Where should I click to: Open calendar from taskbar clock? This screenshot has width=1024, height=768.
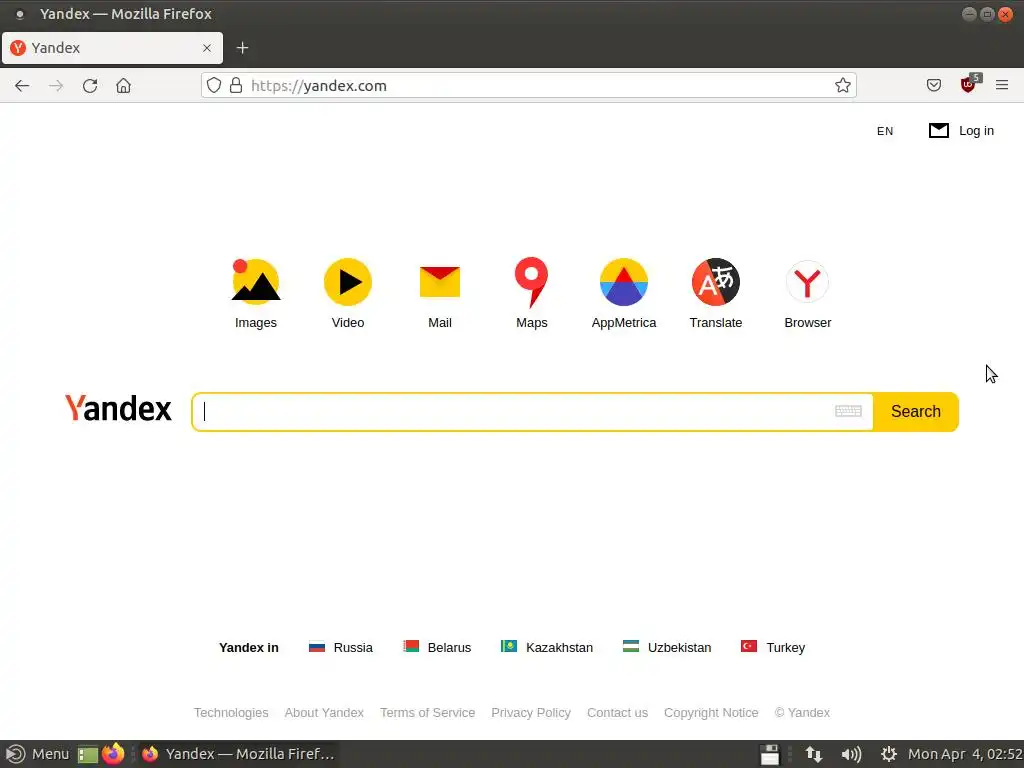tap(965, 754)
